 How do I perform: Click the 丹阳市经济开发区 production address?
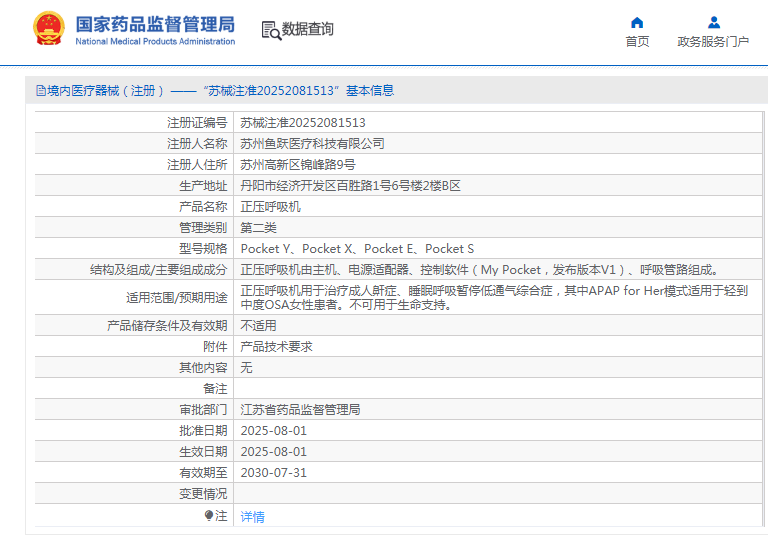(x=350, y=186)
